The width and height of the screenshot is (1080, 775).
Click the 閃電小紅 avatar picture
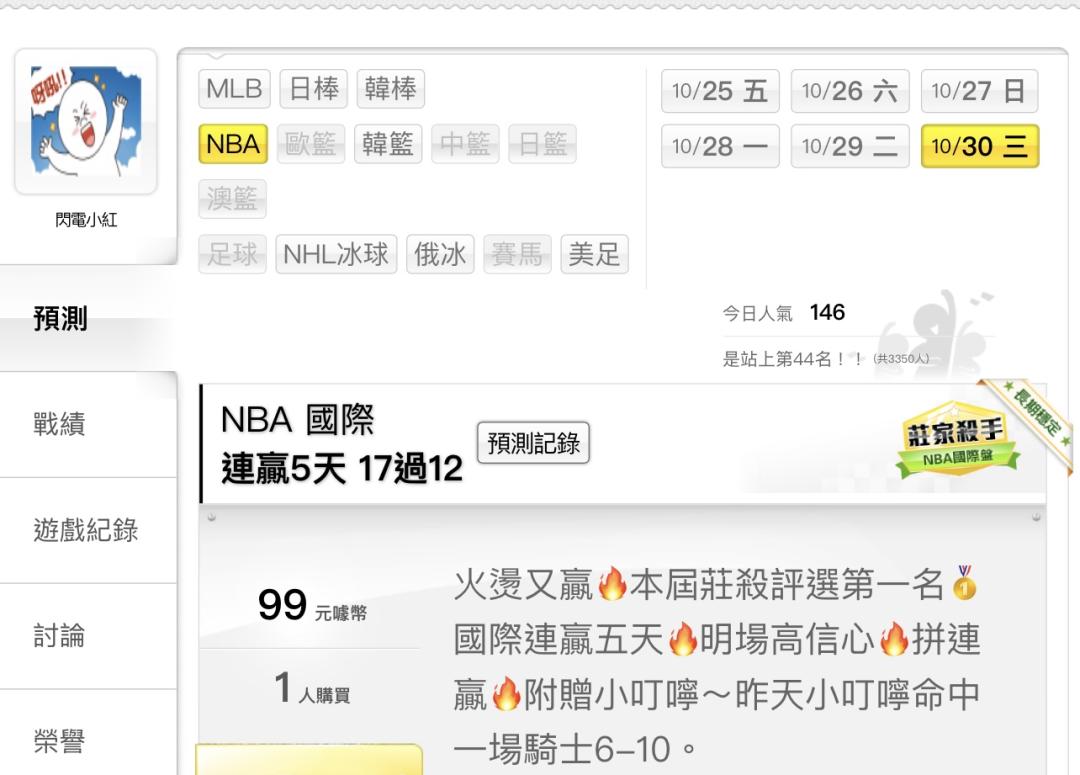(x=86, y=121)
